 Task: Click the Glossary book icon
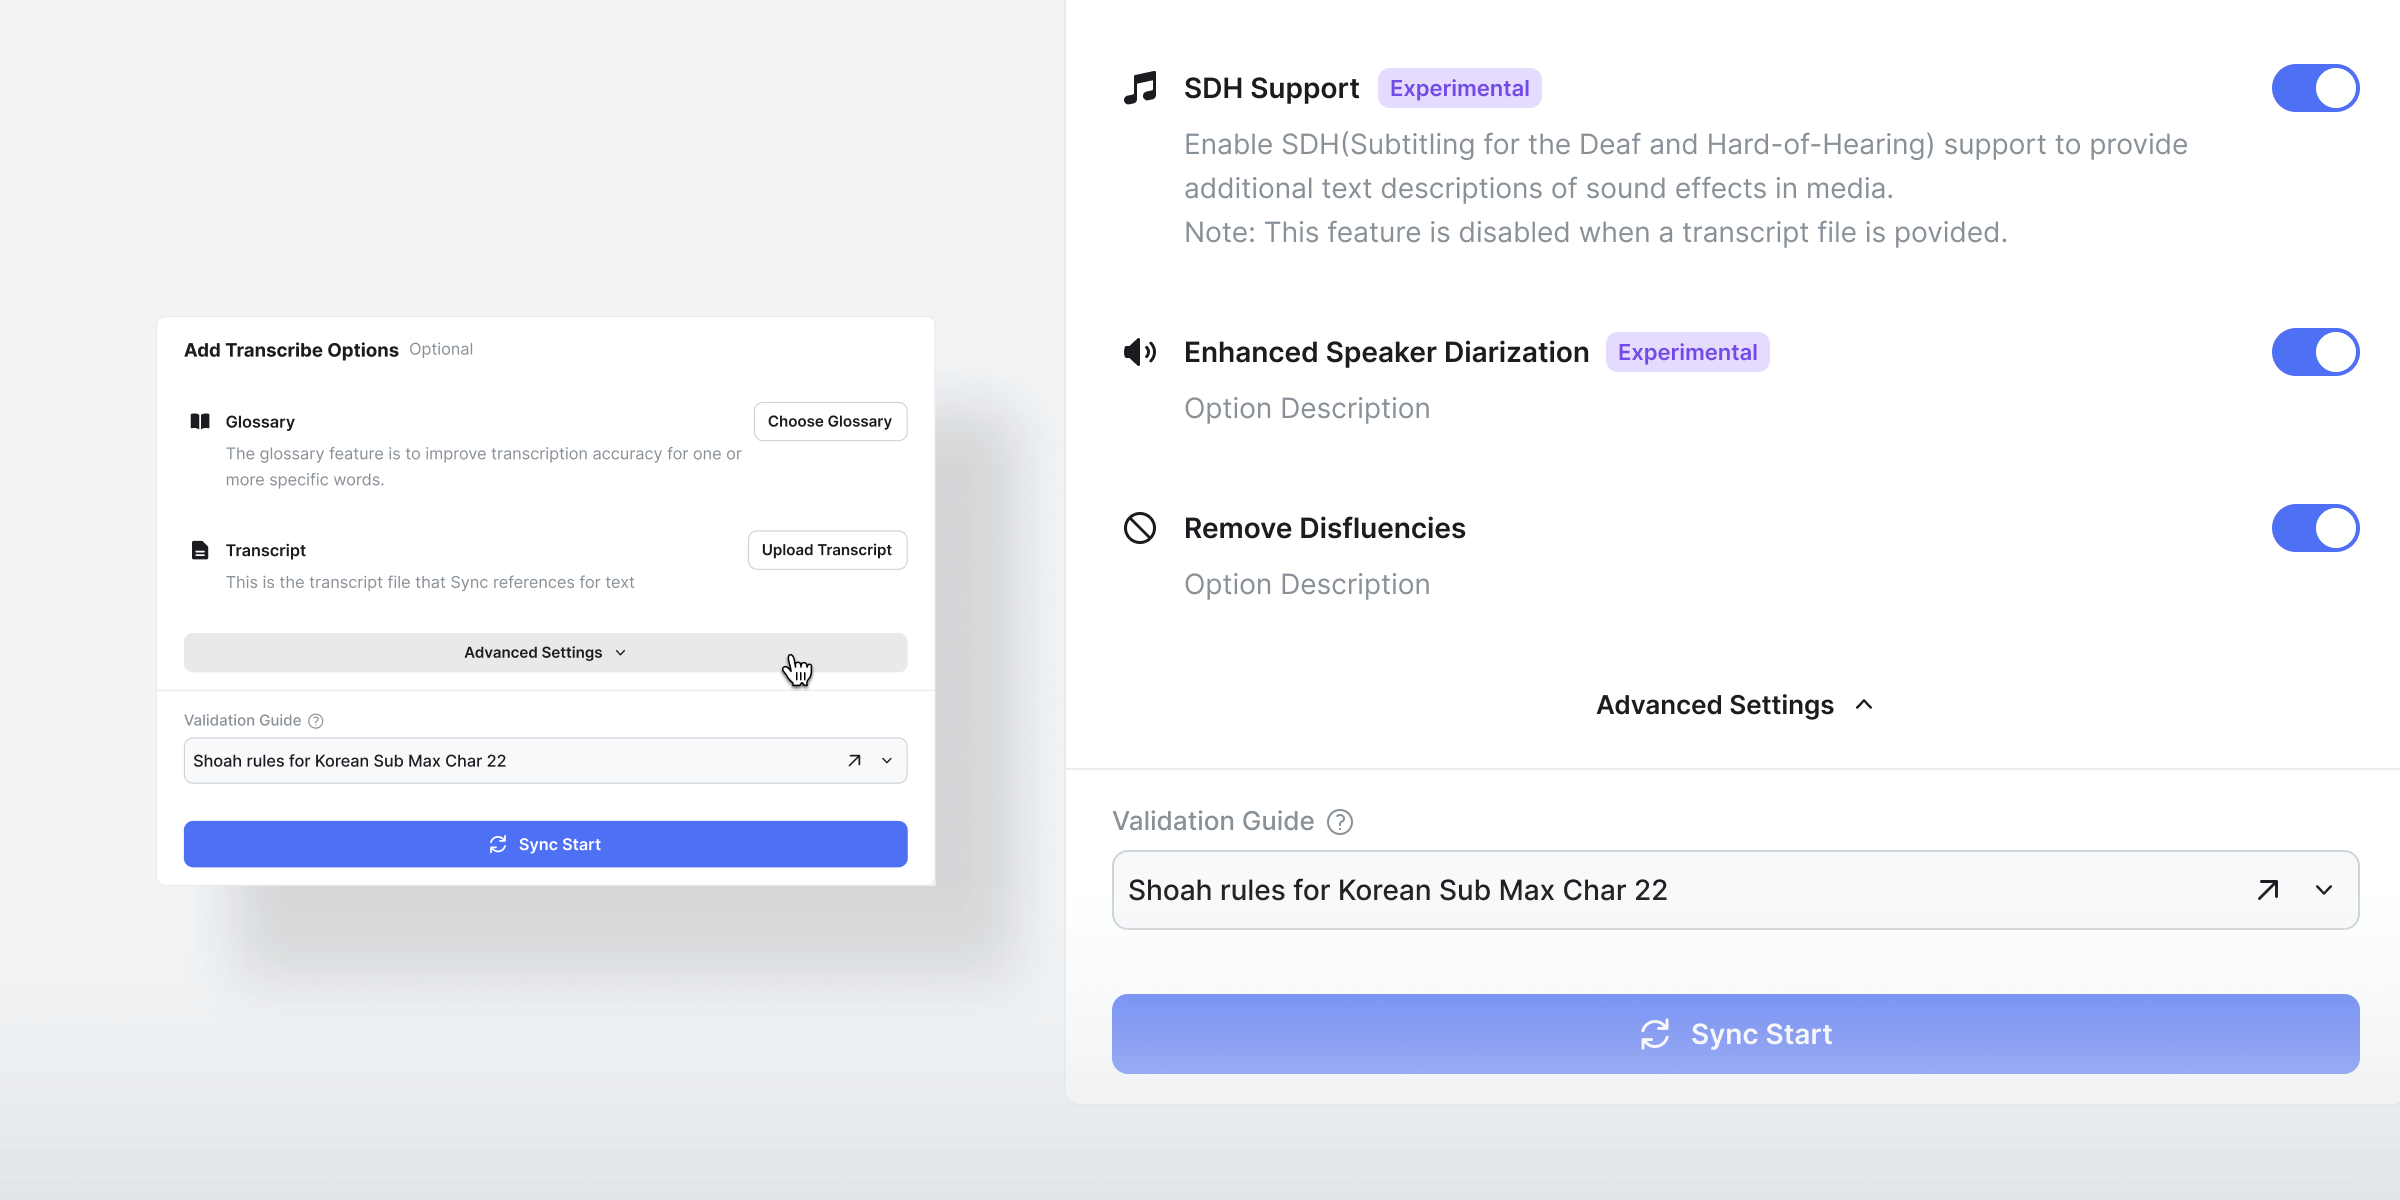[x=200, y=421]
